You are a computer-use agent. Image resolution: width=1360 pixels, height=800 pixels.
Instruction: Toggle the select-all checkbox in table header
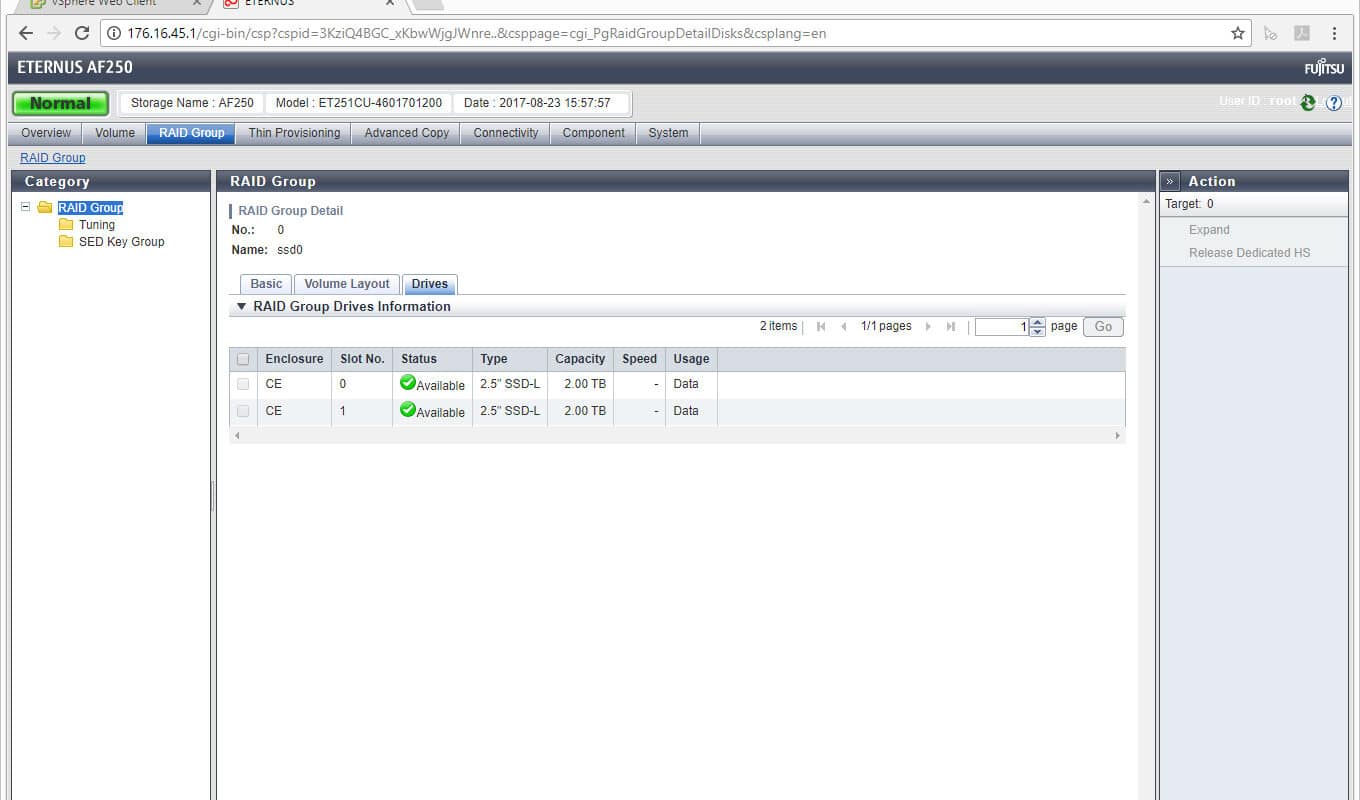tap(243, 359)
